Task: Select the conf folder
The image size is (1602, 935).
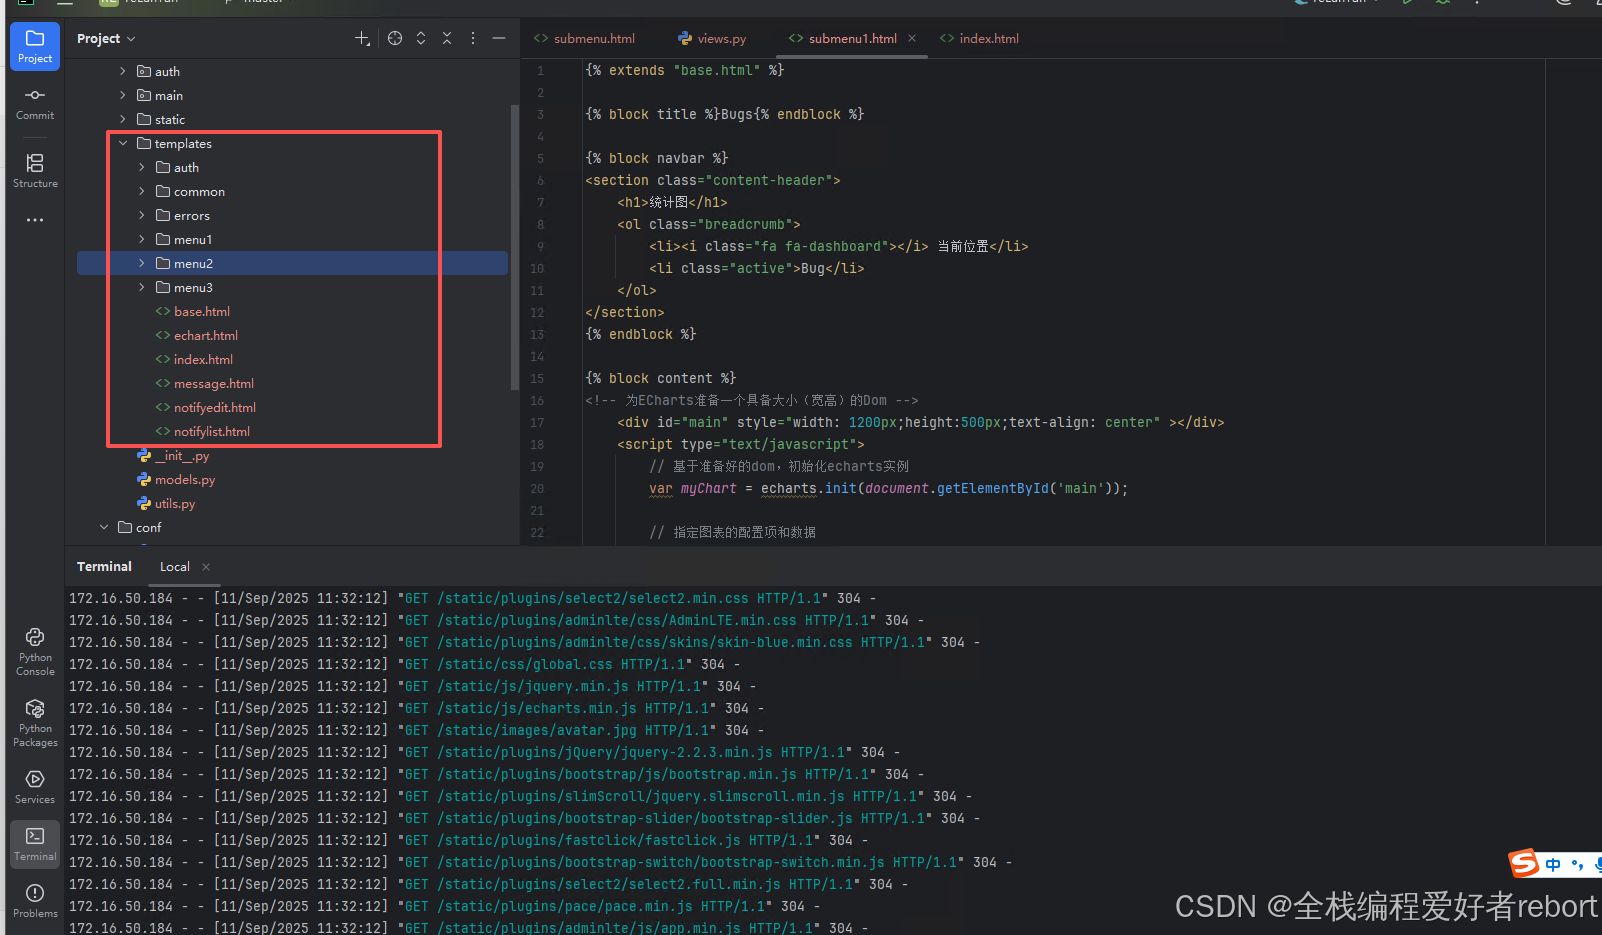Action: tap(140, 528)
